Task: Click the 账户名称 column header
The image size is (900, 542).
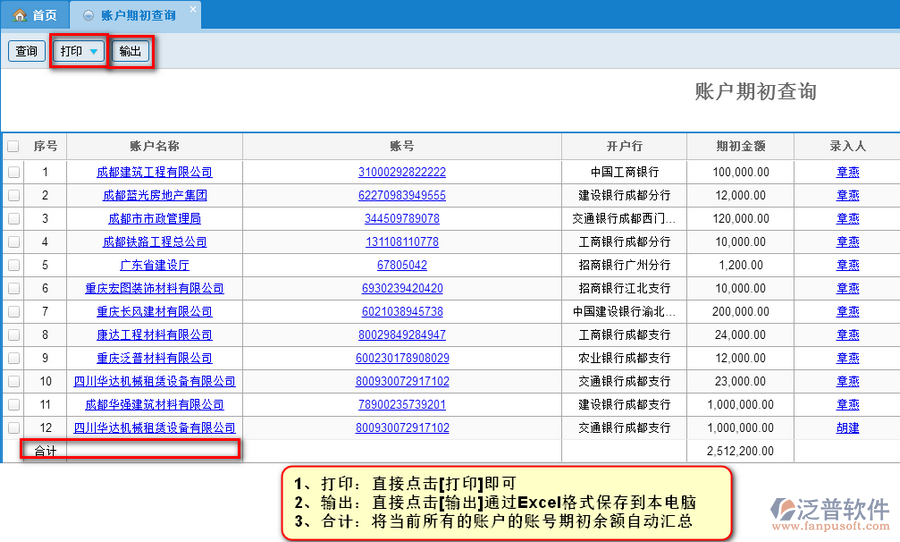Action: (154, 146)
